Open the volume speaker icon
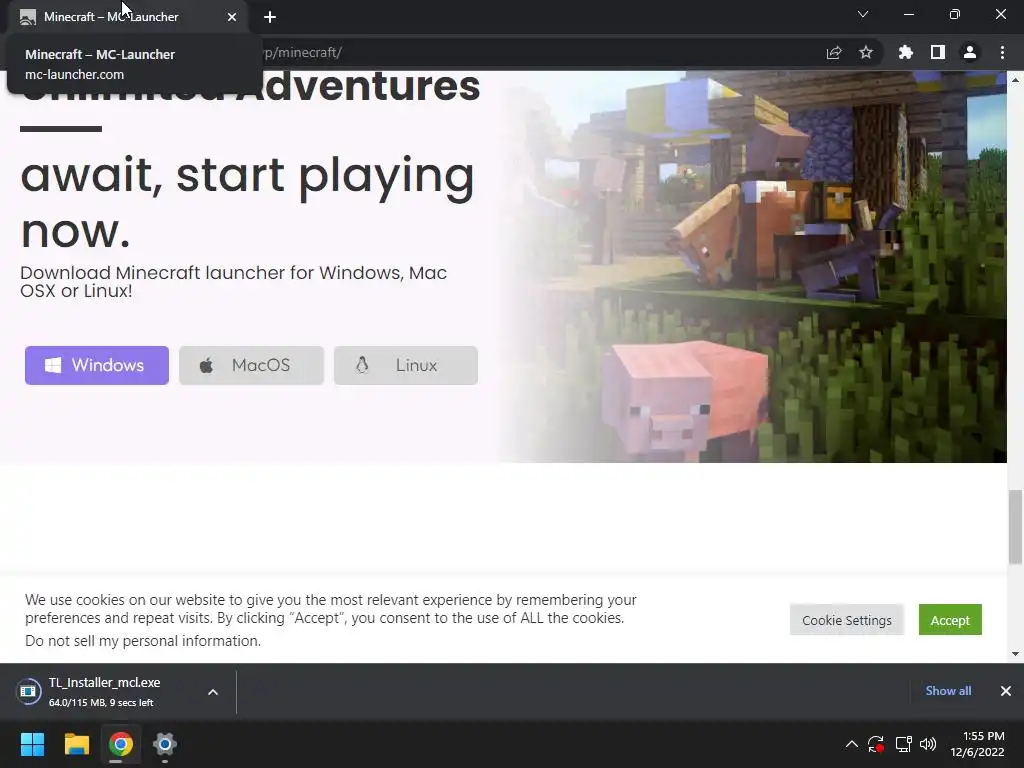Screen dimensions: 1024x768 click(x=927, y=744)
